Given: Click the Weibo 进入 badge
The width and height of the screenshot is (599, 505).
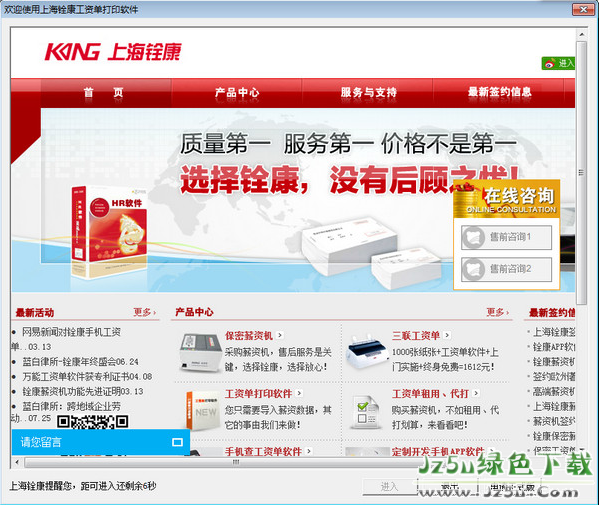Looking at the screenshot, I should pyautogui.click(x=559, y=63).
